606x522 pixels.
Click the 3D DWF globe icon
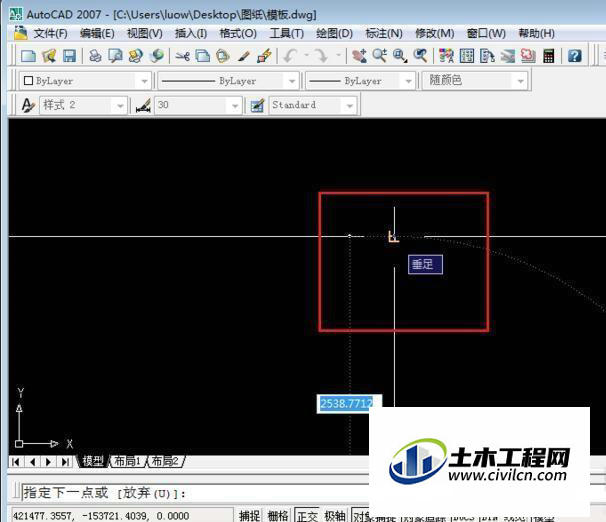(157, 56)
